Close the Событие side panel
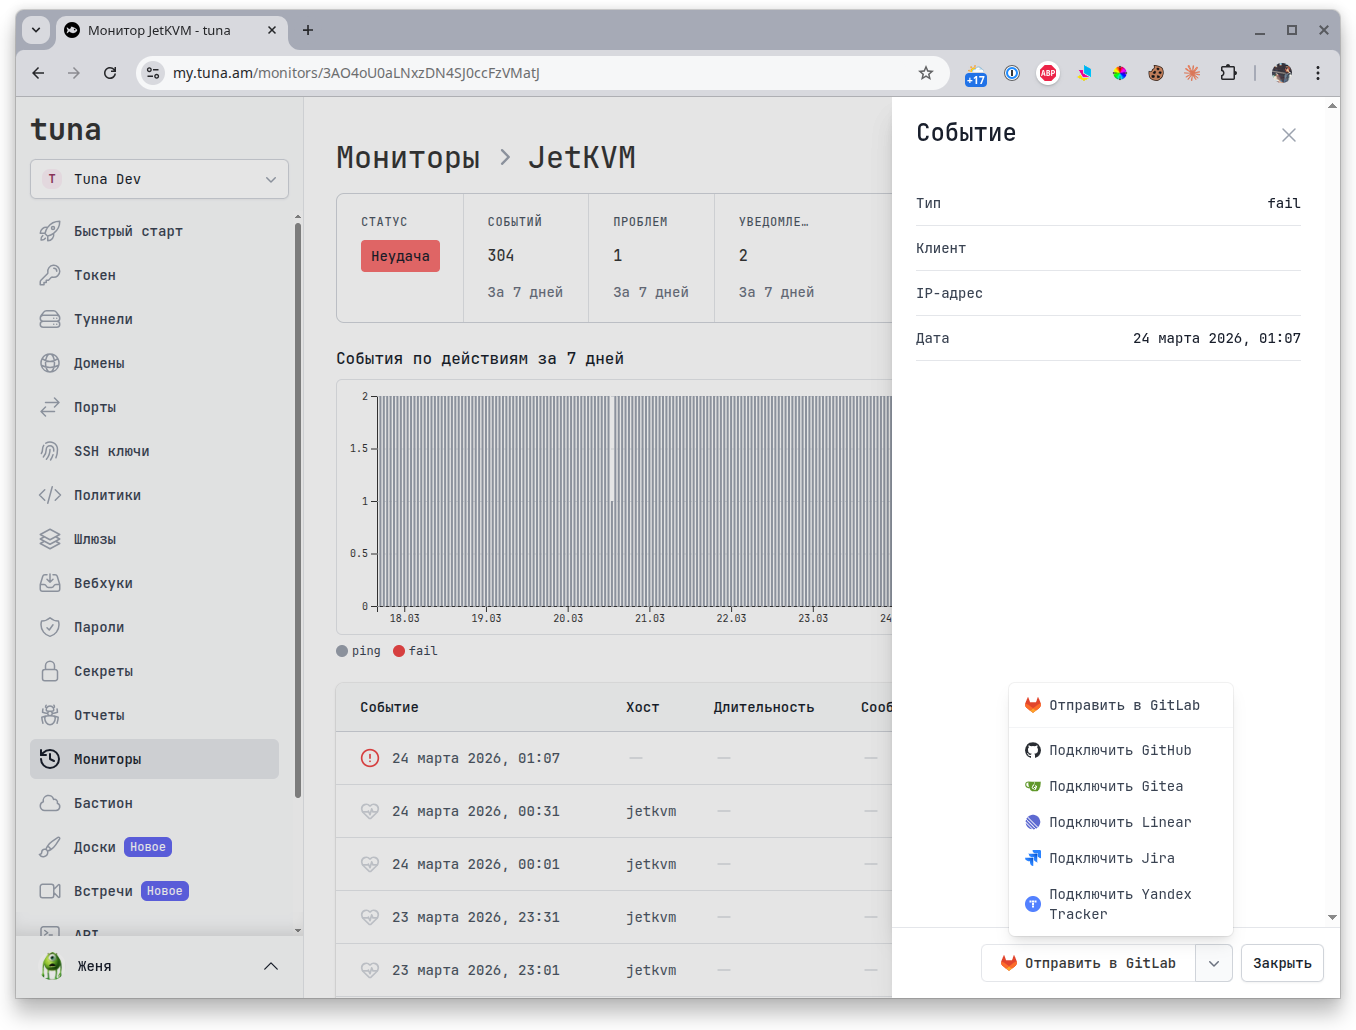 coord(1288,135)
